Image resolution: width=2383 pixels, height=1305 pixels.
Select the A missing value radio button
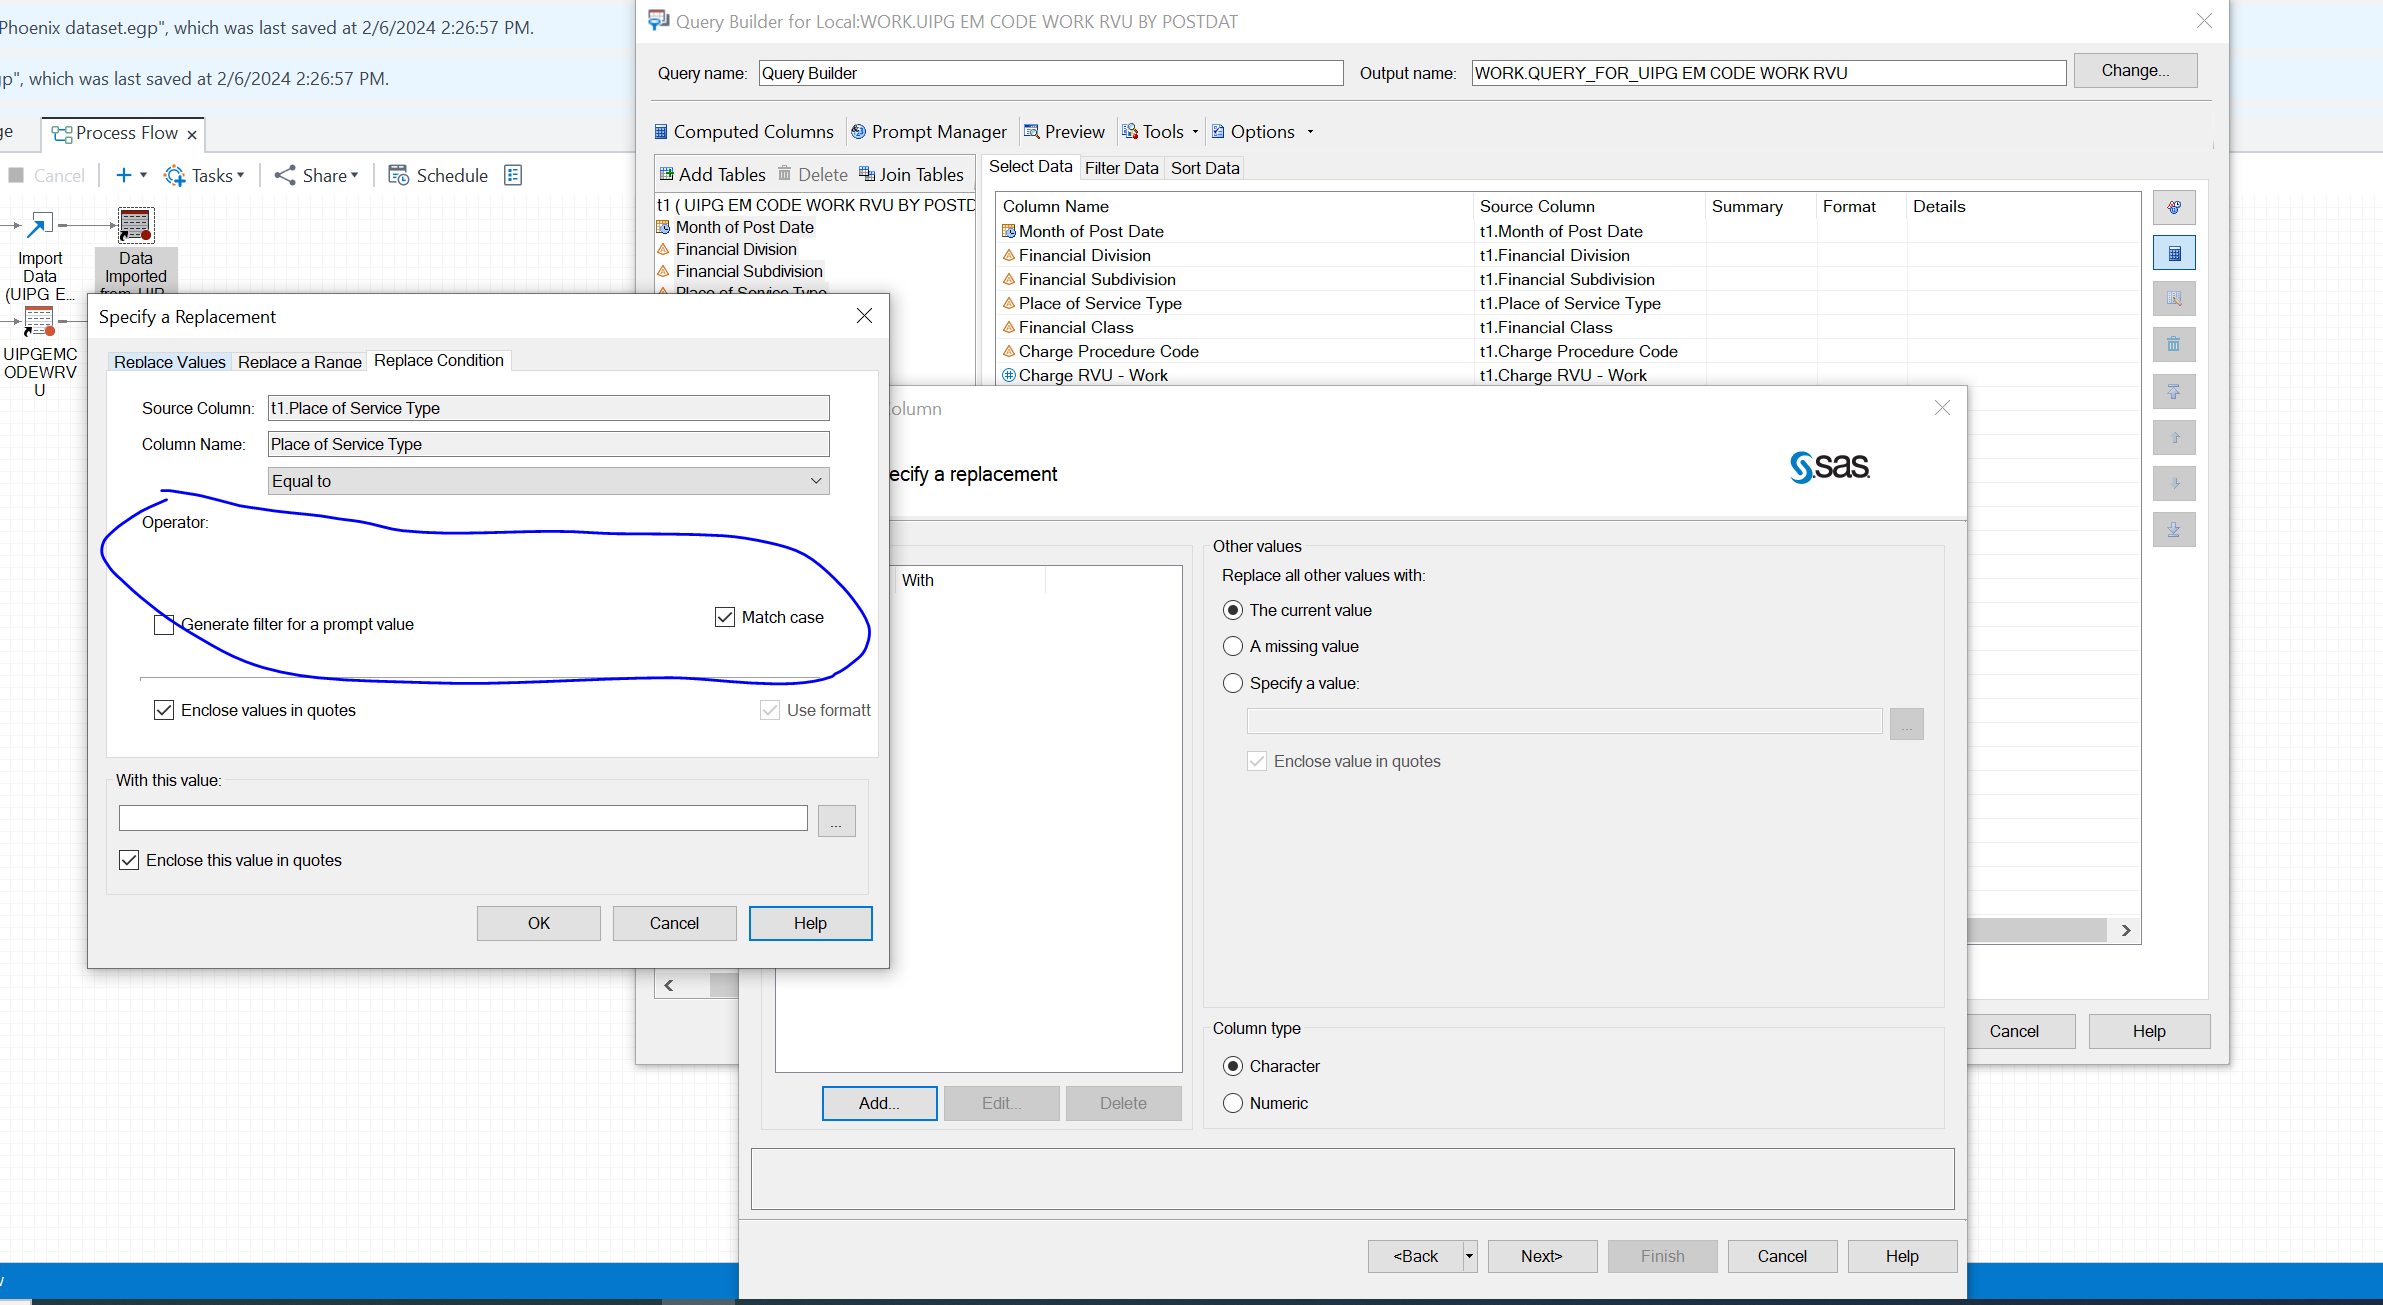point(1233,647)
